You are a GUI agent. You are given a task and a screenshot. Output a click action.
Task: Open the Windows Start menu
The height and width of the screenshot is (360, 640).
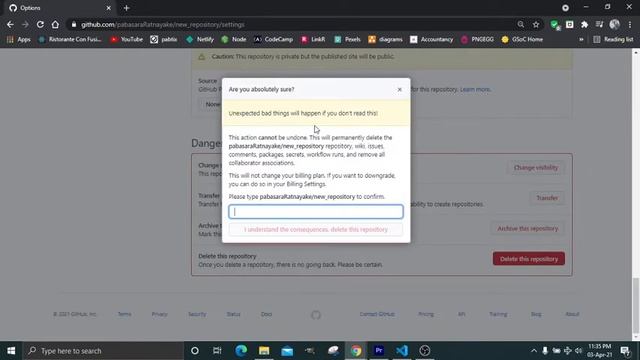(x=11, y=351)
